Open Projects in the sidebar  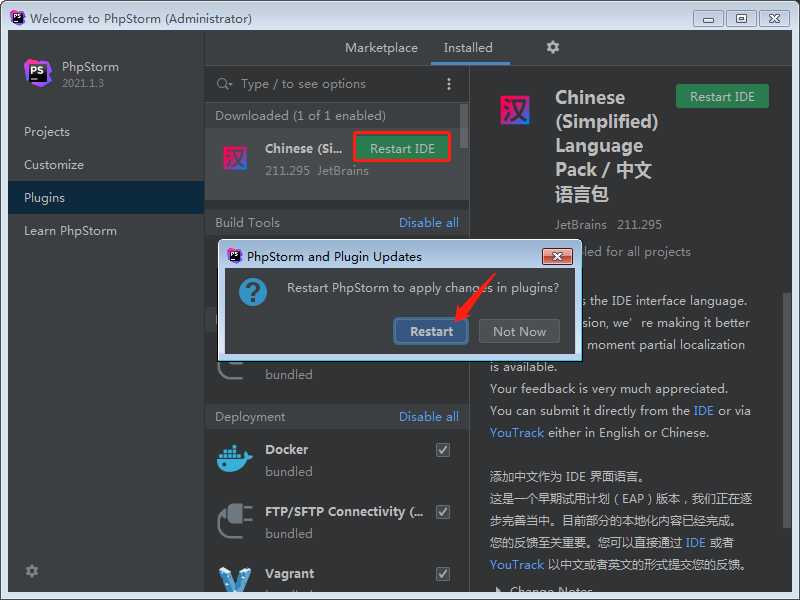[x=106, y=132]
